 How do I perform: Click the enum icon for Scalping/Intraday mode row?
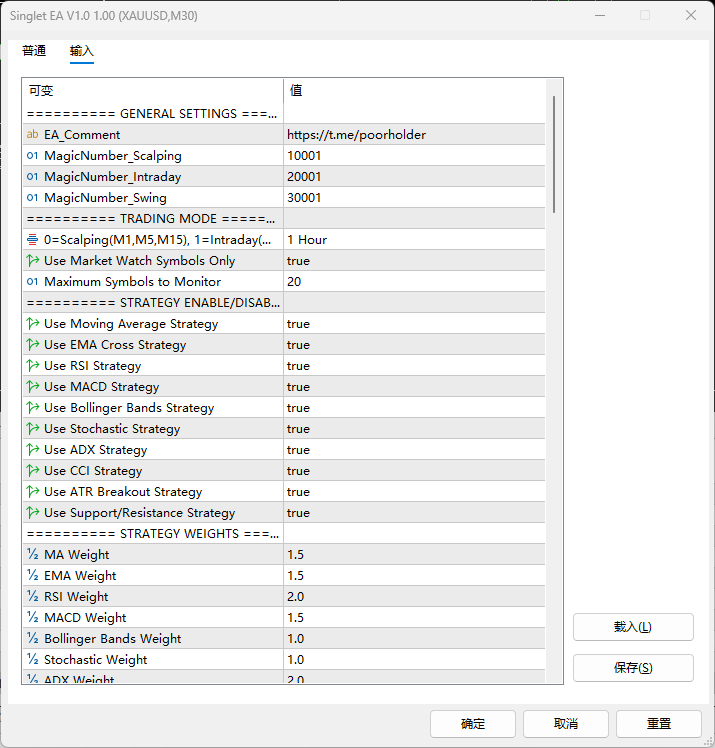point(33,240)
